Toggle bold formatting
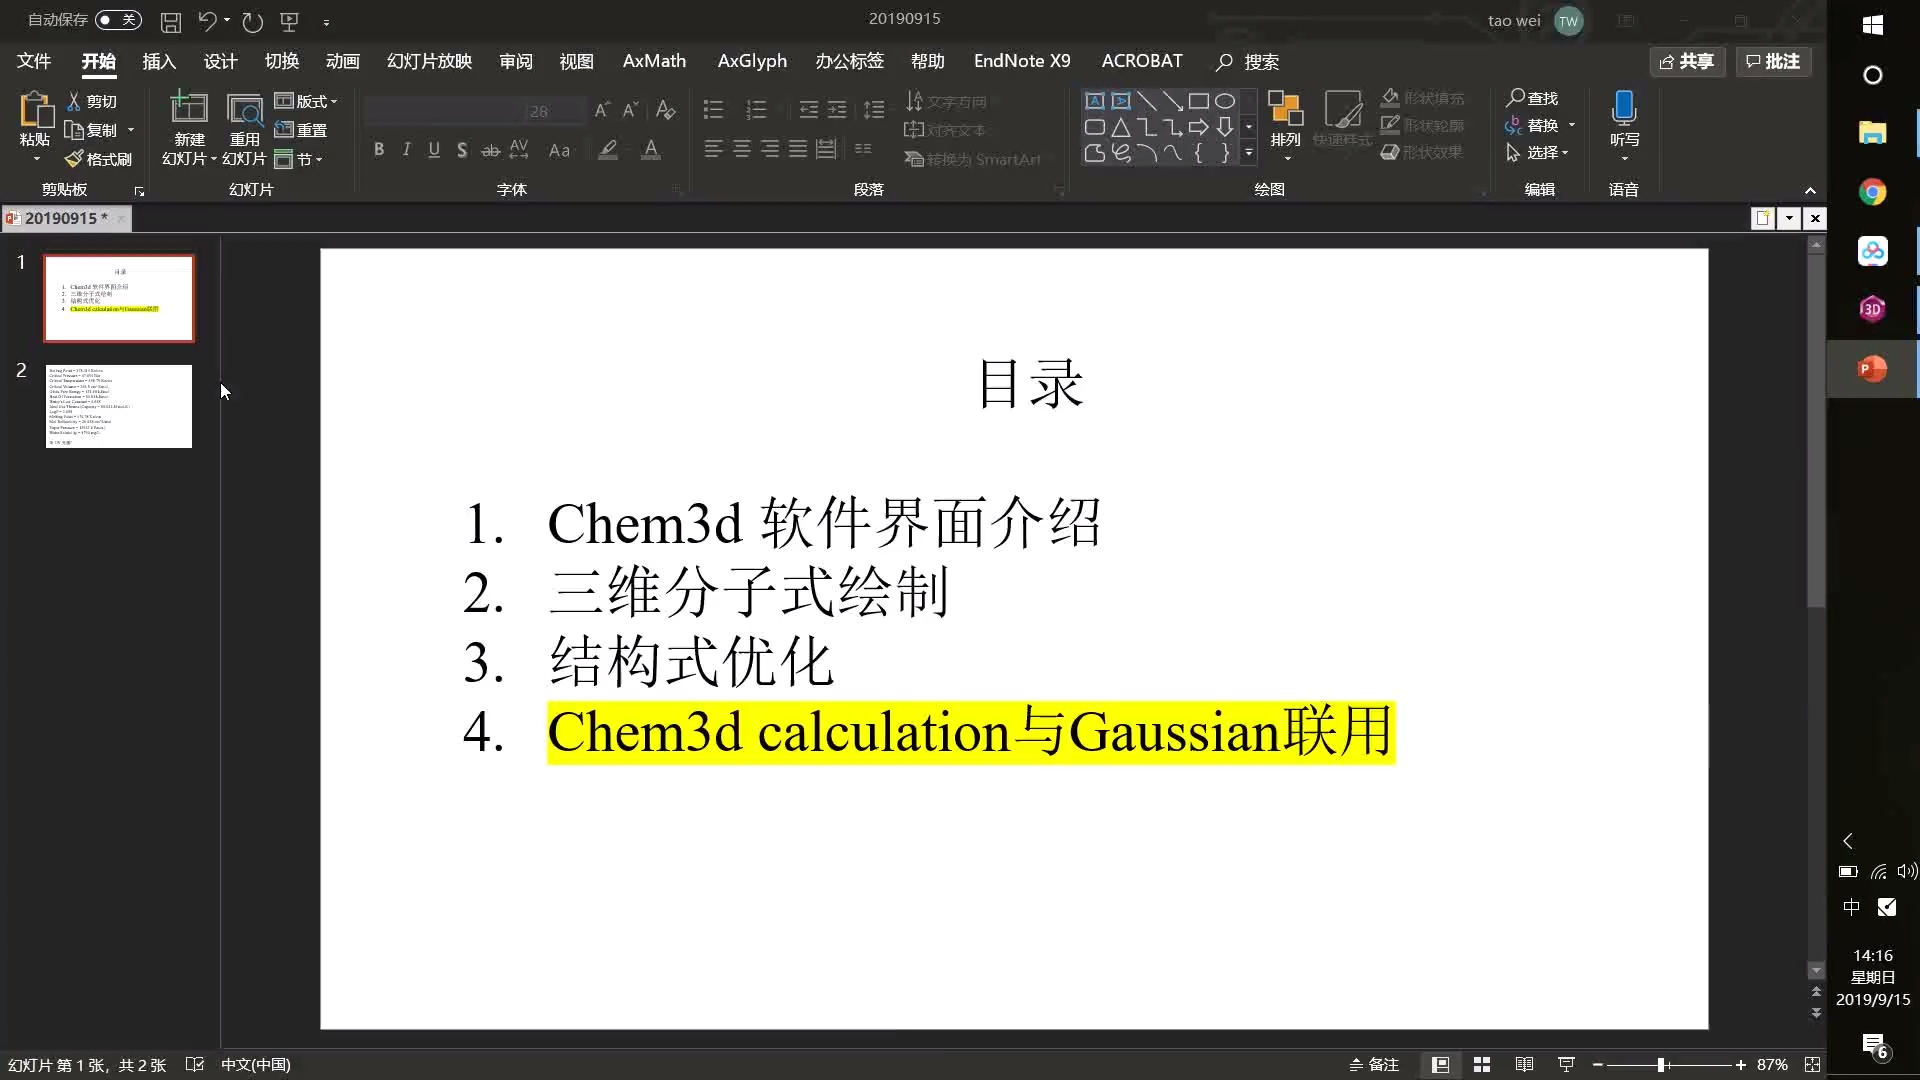The width and height of the screenshot is (1920, 1080). click(379, 149)
